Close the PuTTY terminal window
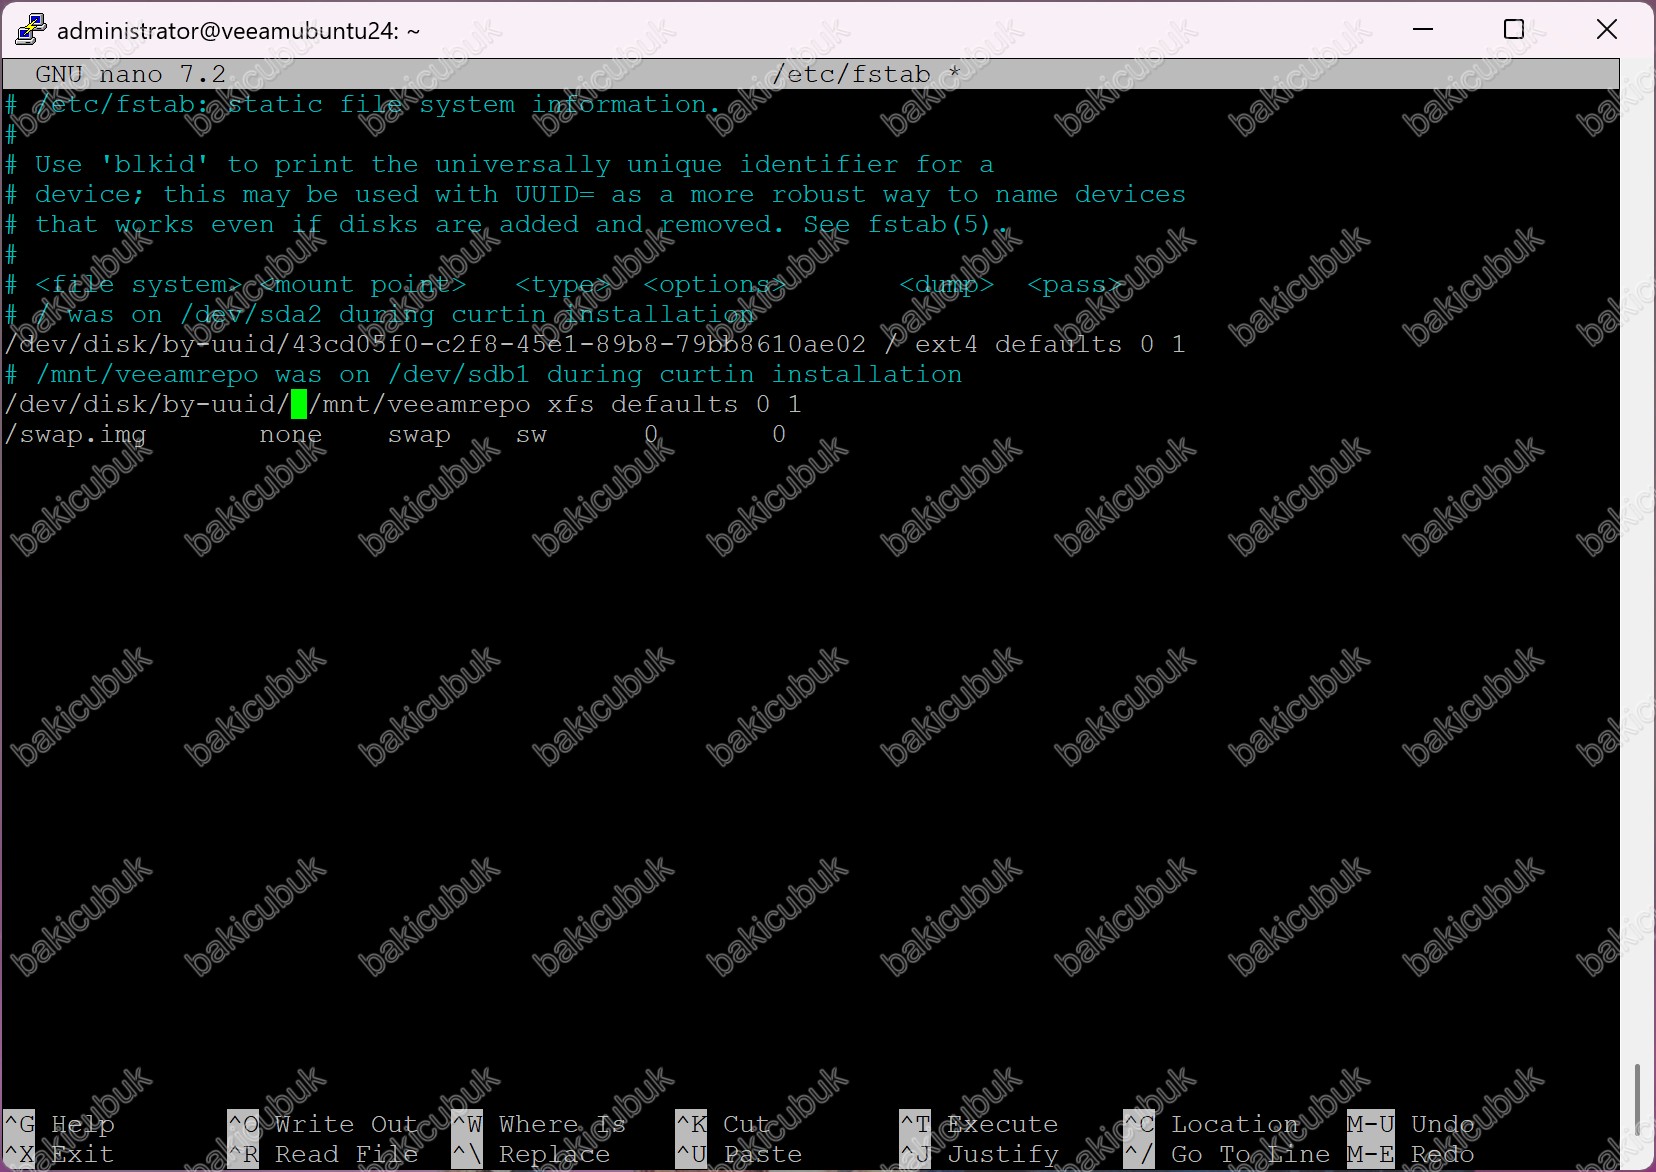Viewport: 1656px width, 1172px height. point(1607,30)
